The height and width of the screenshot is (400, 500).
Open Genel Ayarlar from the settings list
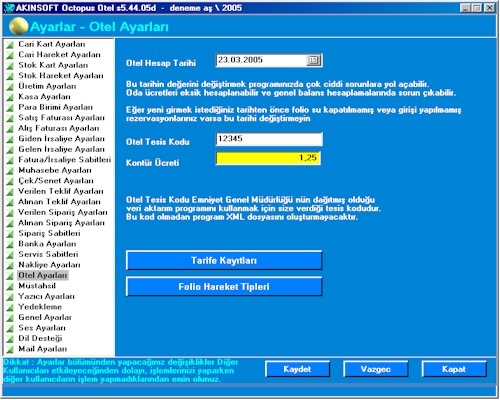pyautogui.click(x=45, y=317)
